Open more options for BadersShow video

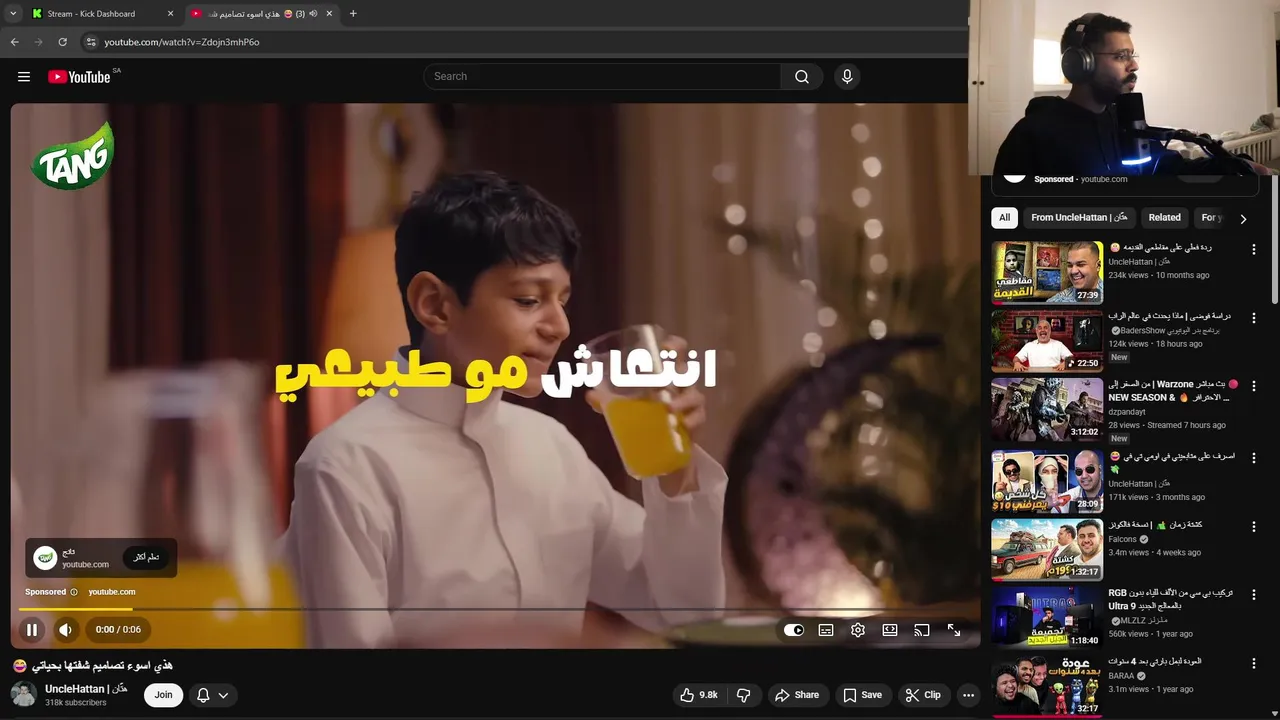click(x=1253, y=318)
